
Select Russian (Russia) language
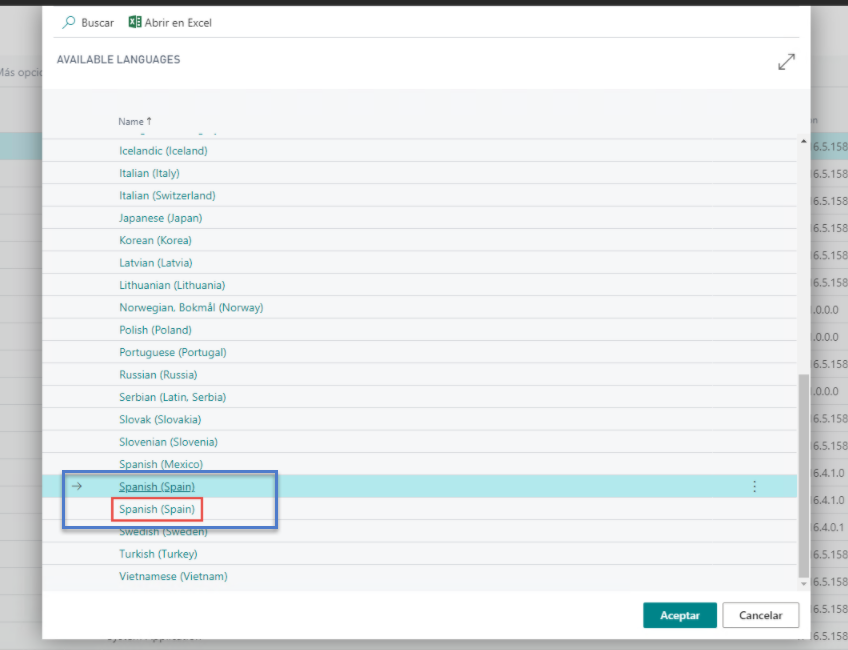[158, 375]
